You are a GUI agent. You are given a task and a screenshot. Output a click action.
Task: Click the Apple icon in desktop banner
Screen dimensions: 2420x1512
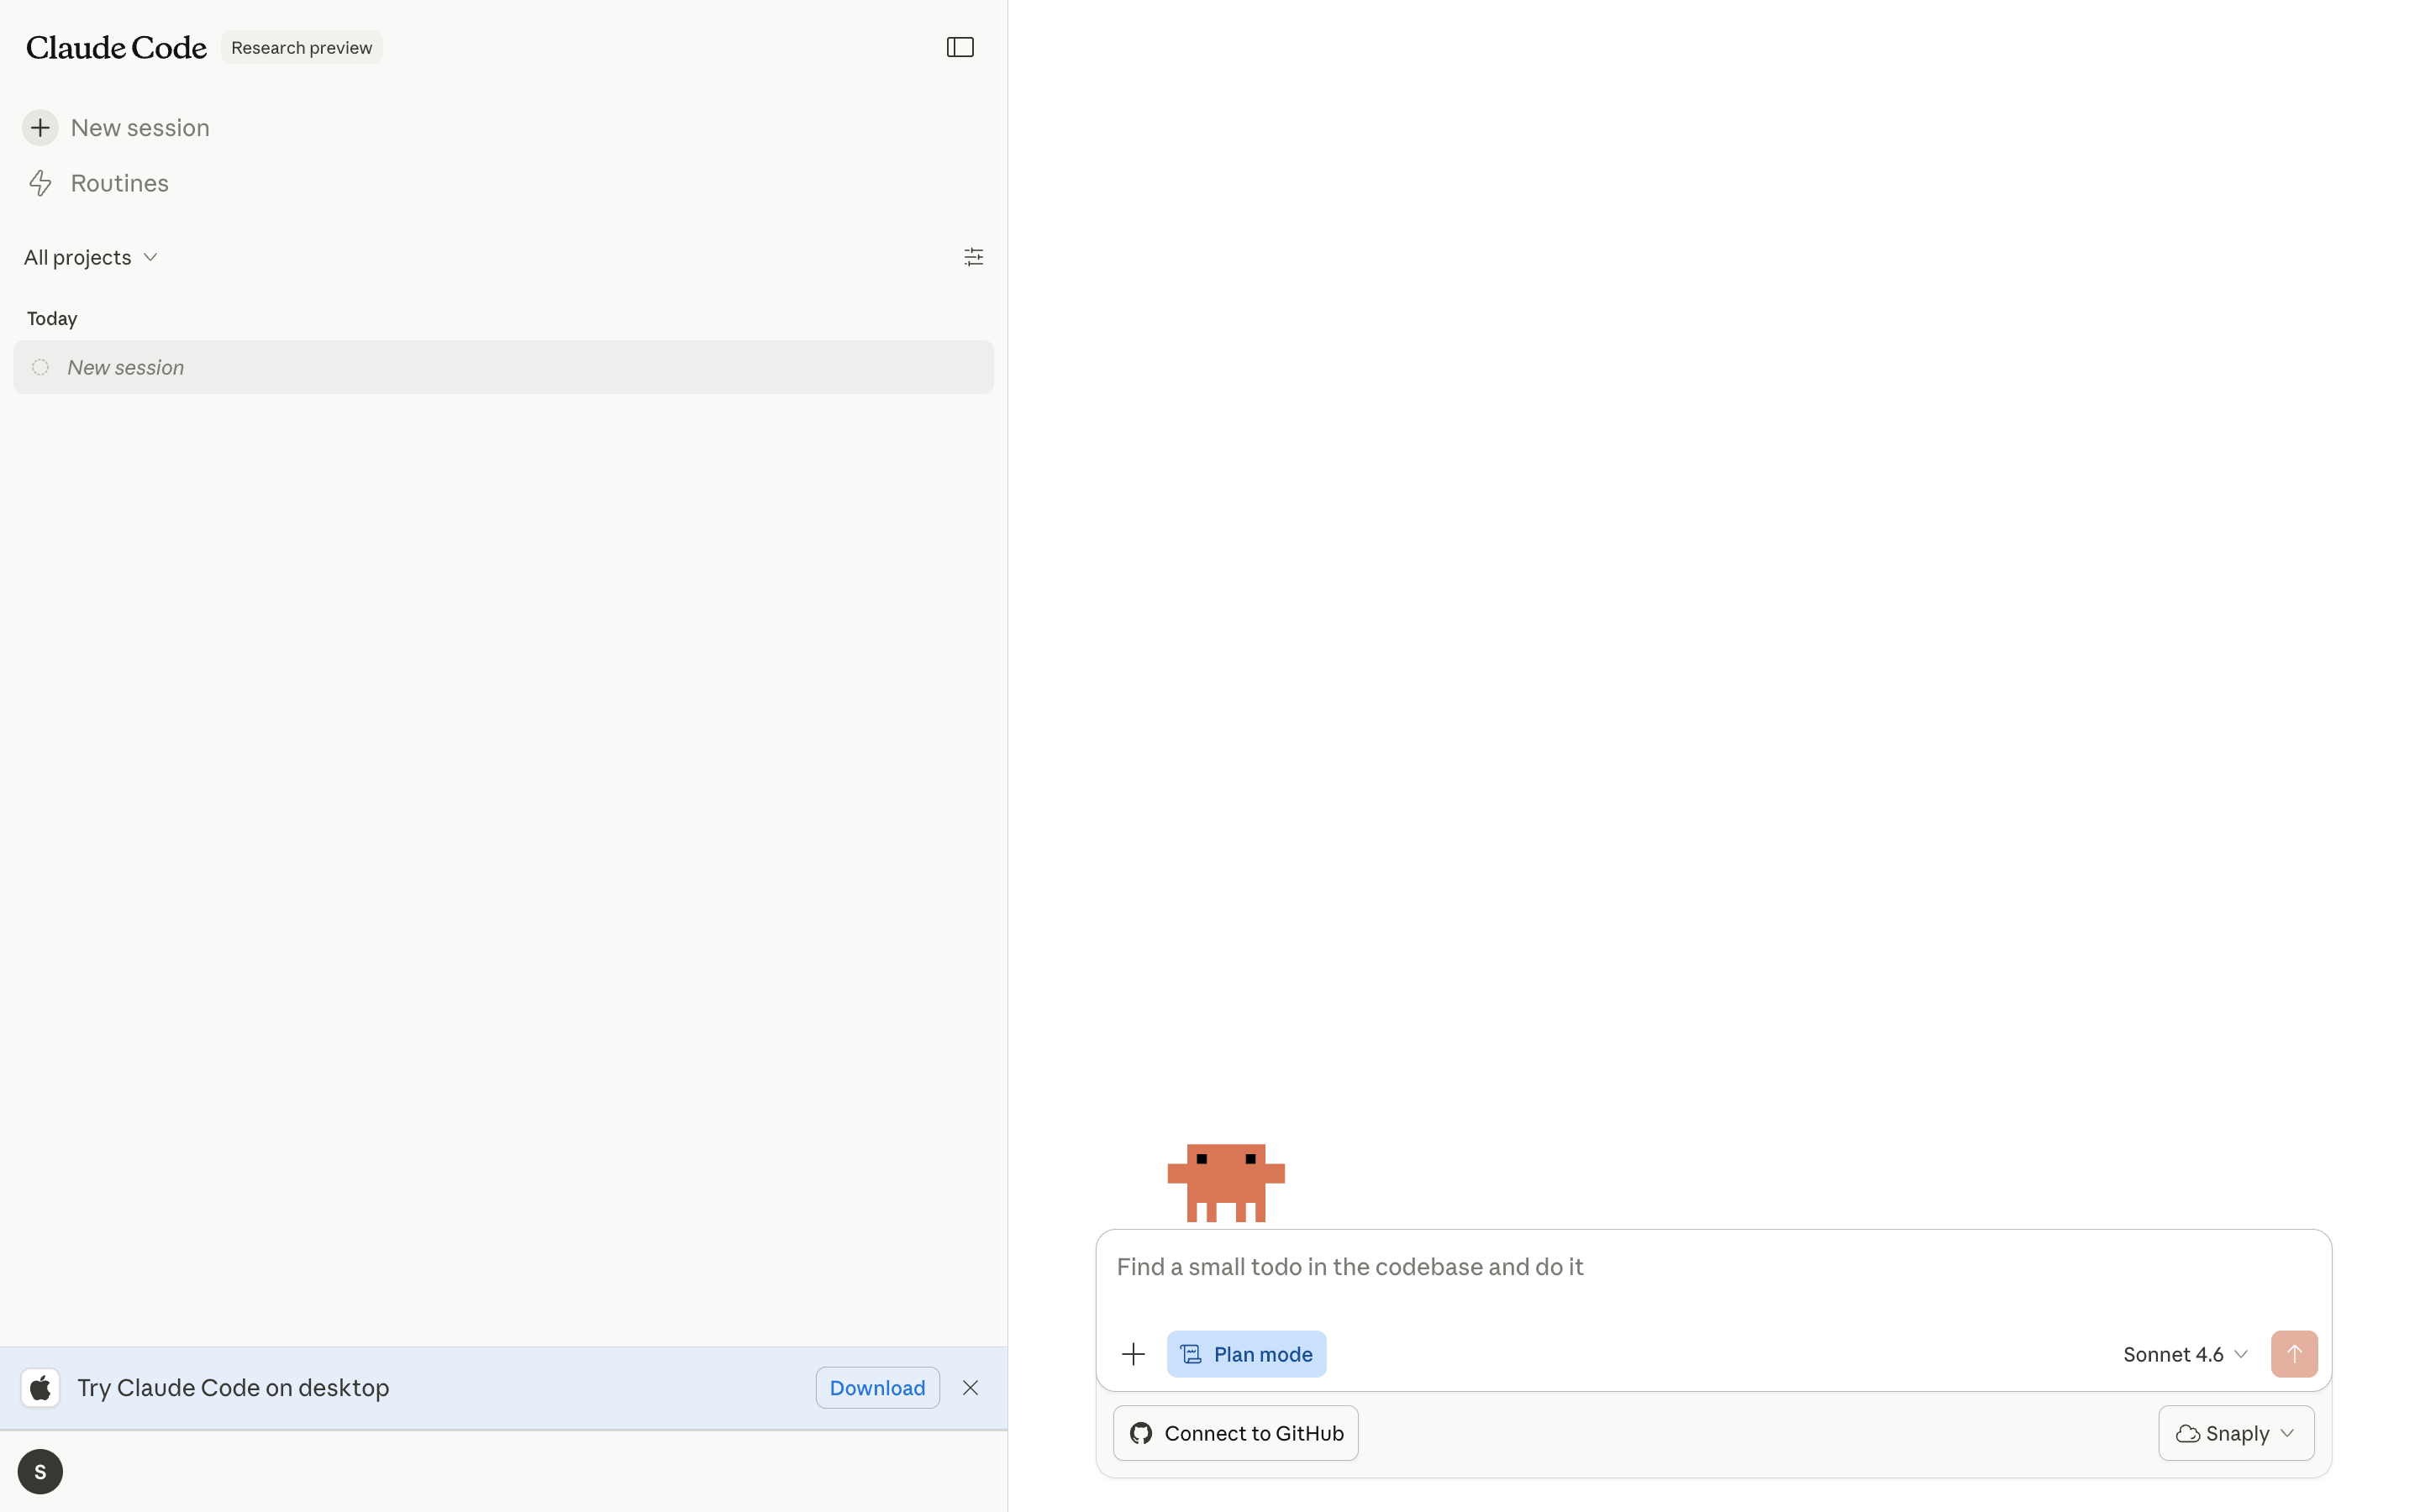coord(40,1387)
